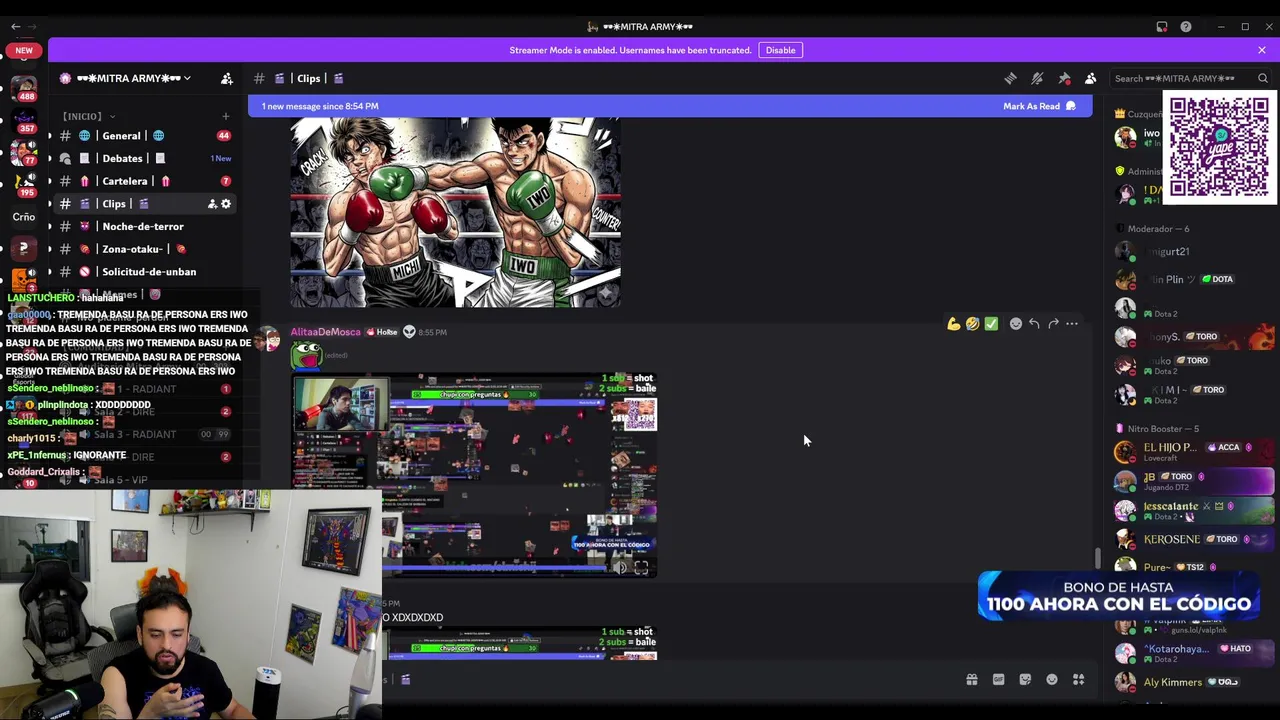React with the green checkmark emoji
The width and height of the screenshot is (1280, 720).
(x=991, y=324)
